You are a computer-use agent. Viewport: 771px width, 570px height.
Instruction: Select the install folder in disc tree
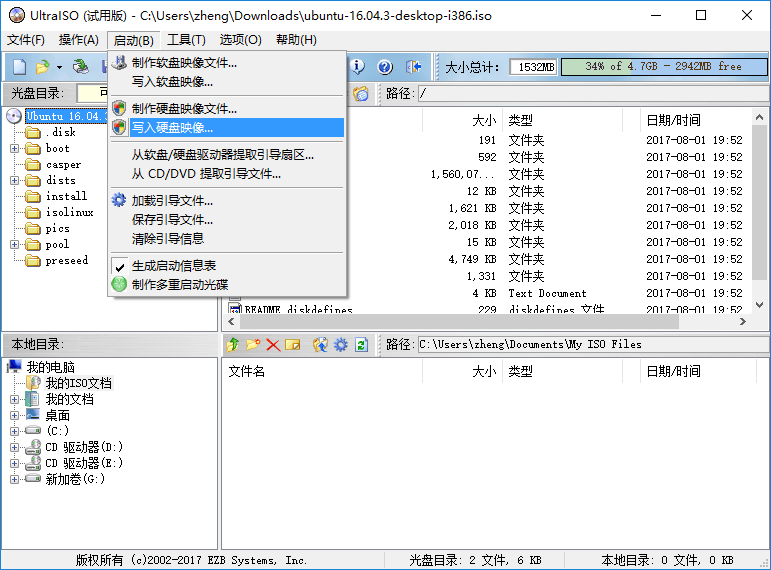(66, 196)
